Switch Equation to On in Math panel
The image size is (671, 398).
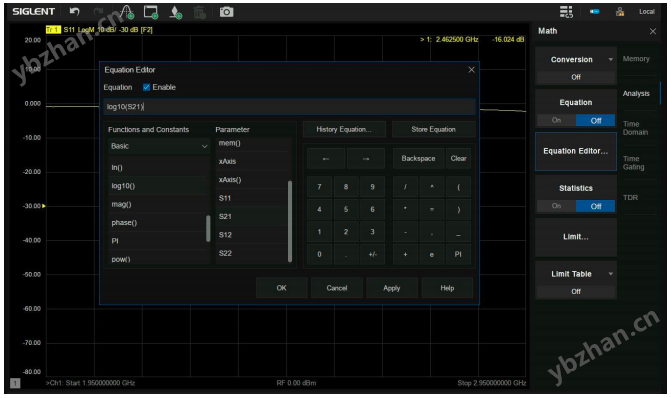pos(556,120)
